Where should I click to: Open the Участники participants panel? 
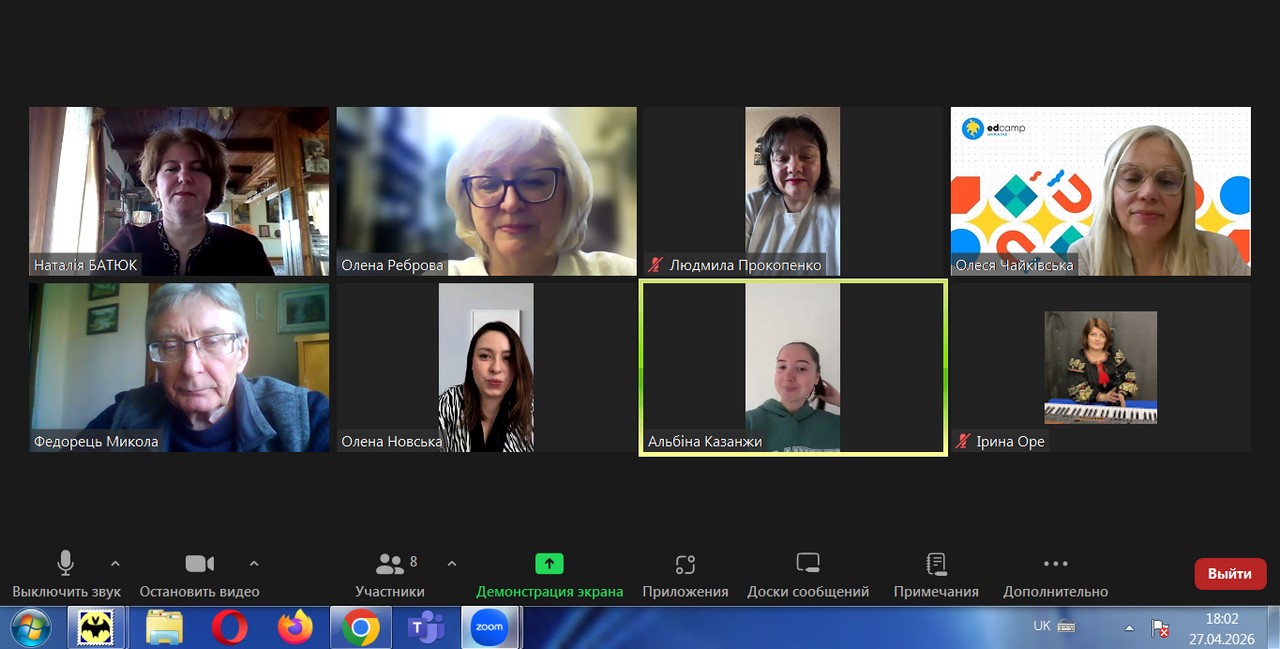point(390,565)
